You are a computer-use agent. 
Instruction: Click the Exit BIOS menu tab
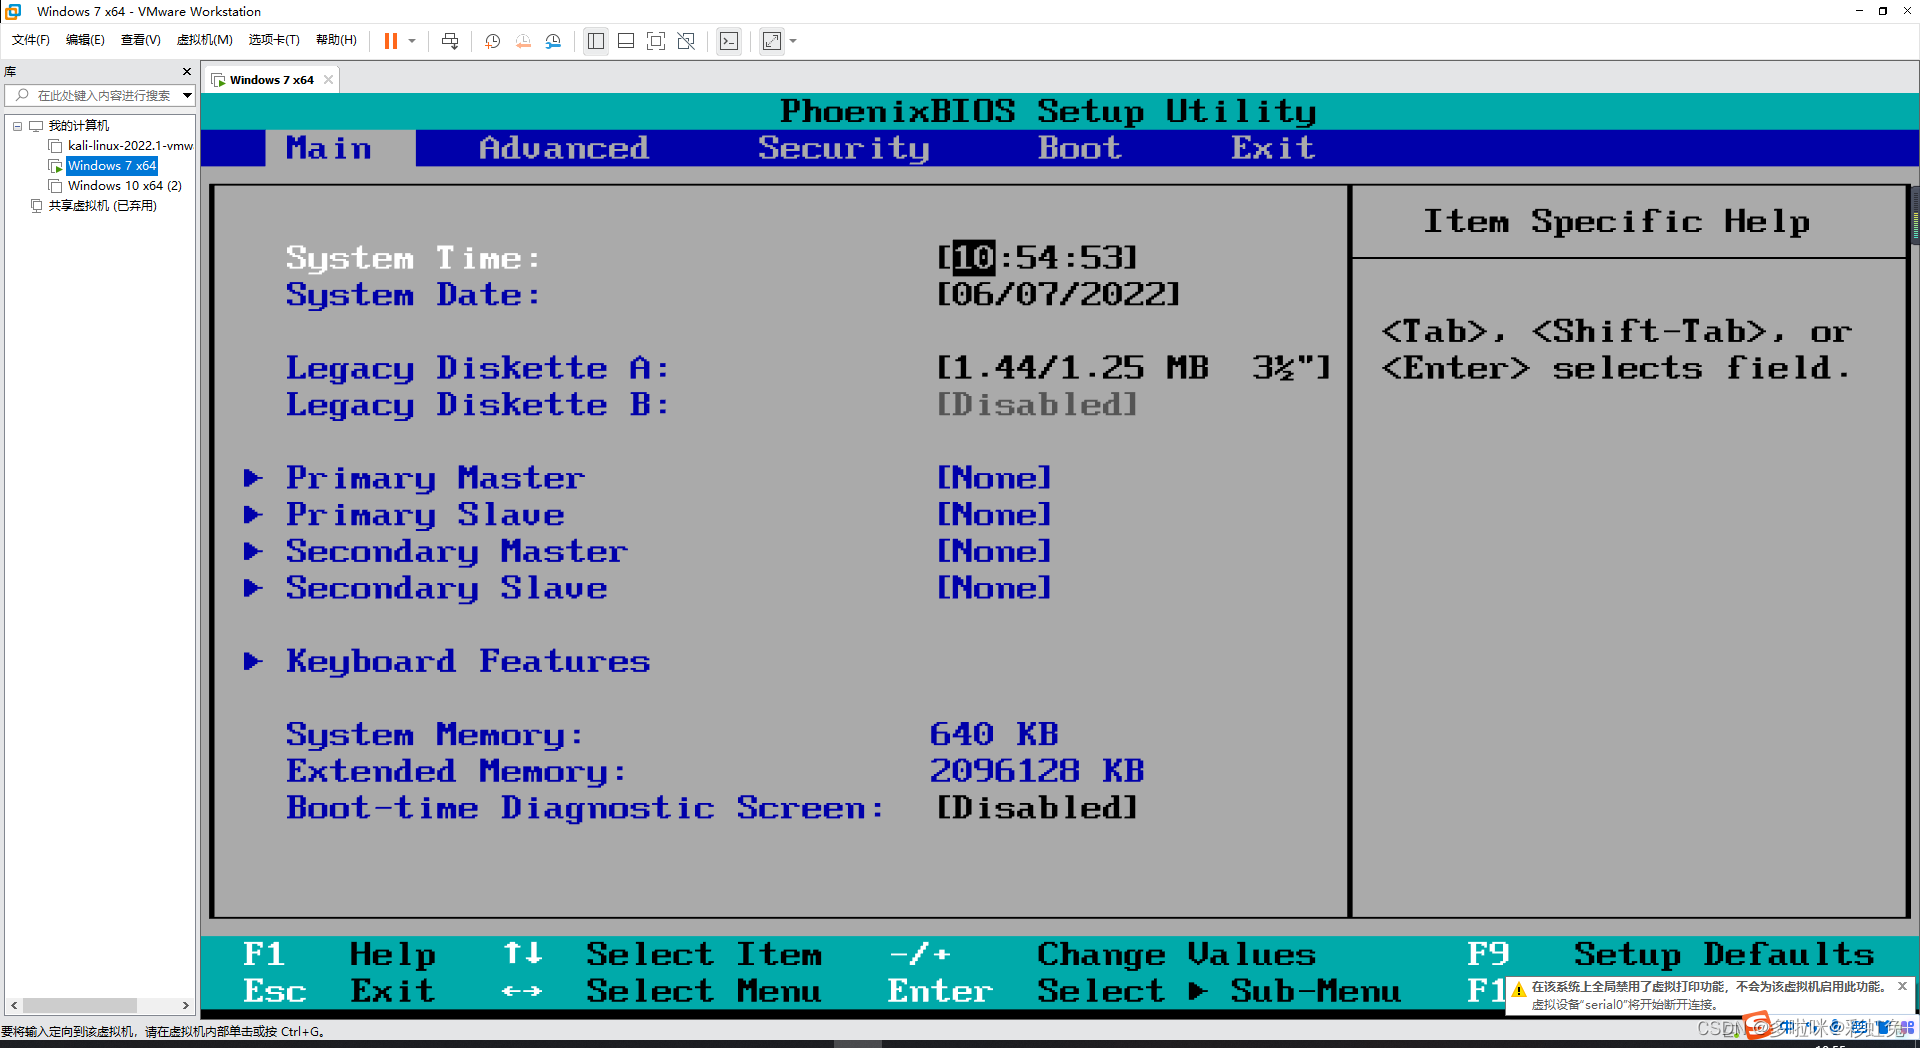pyautogui.click(x=1273, y=148)
